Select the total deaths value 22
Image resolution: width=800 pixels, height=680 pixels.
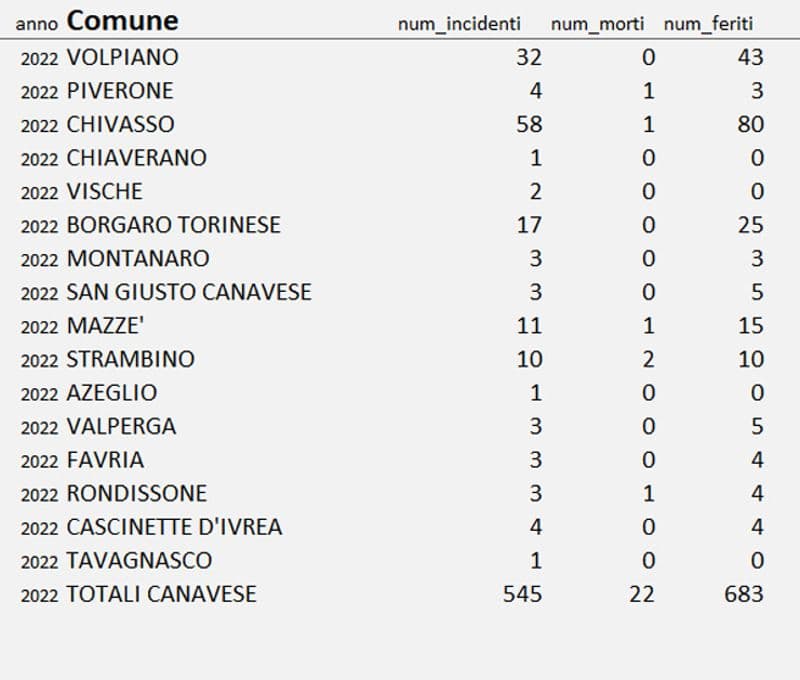coord(642,594)
